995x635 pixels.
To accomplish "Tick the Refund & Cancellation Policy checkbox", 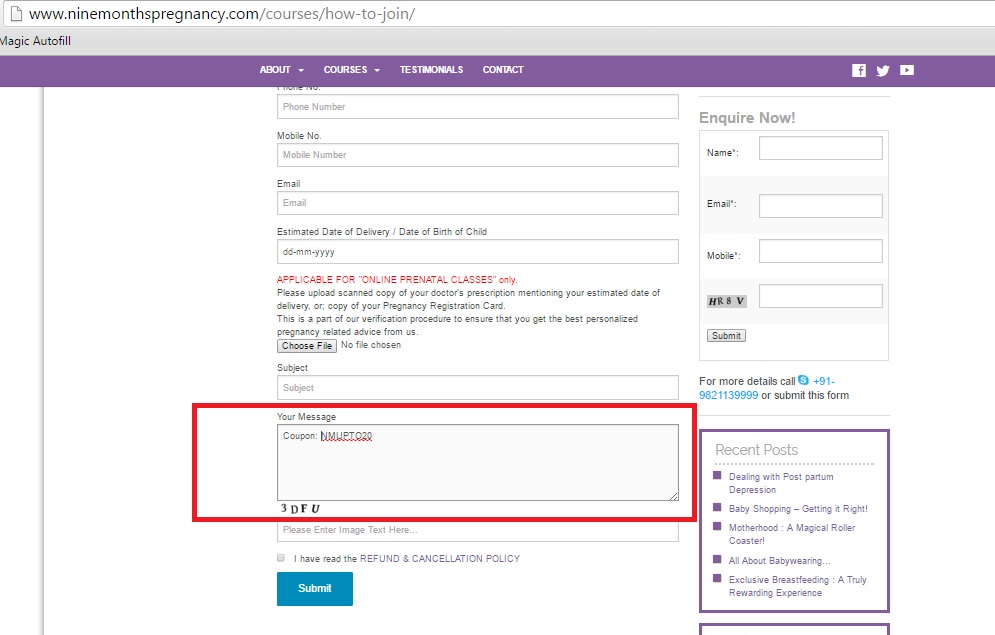I will click(x=281, y=558).
